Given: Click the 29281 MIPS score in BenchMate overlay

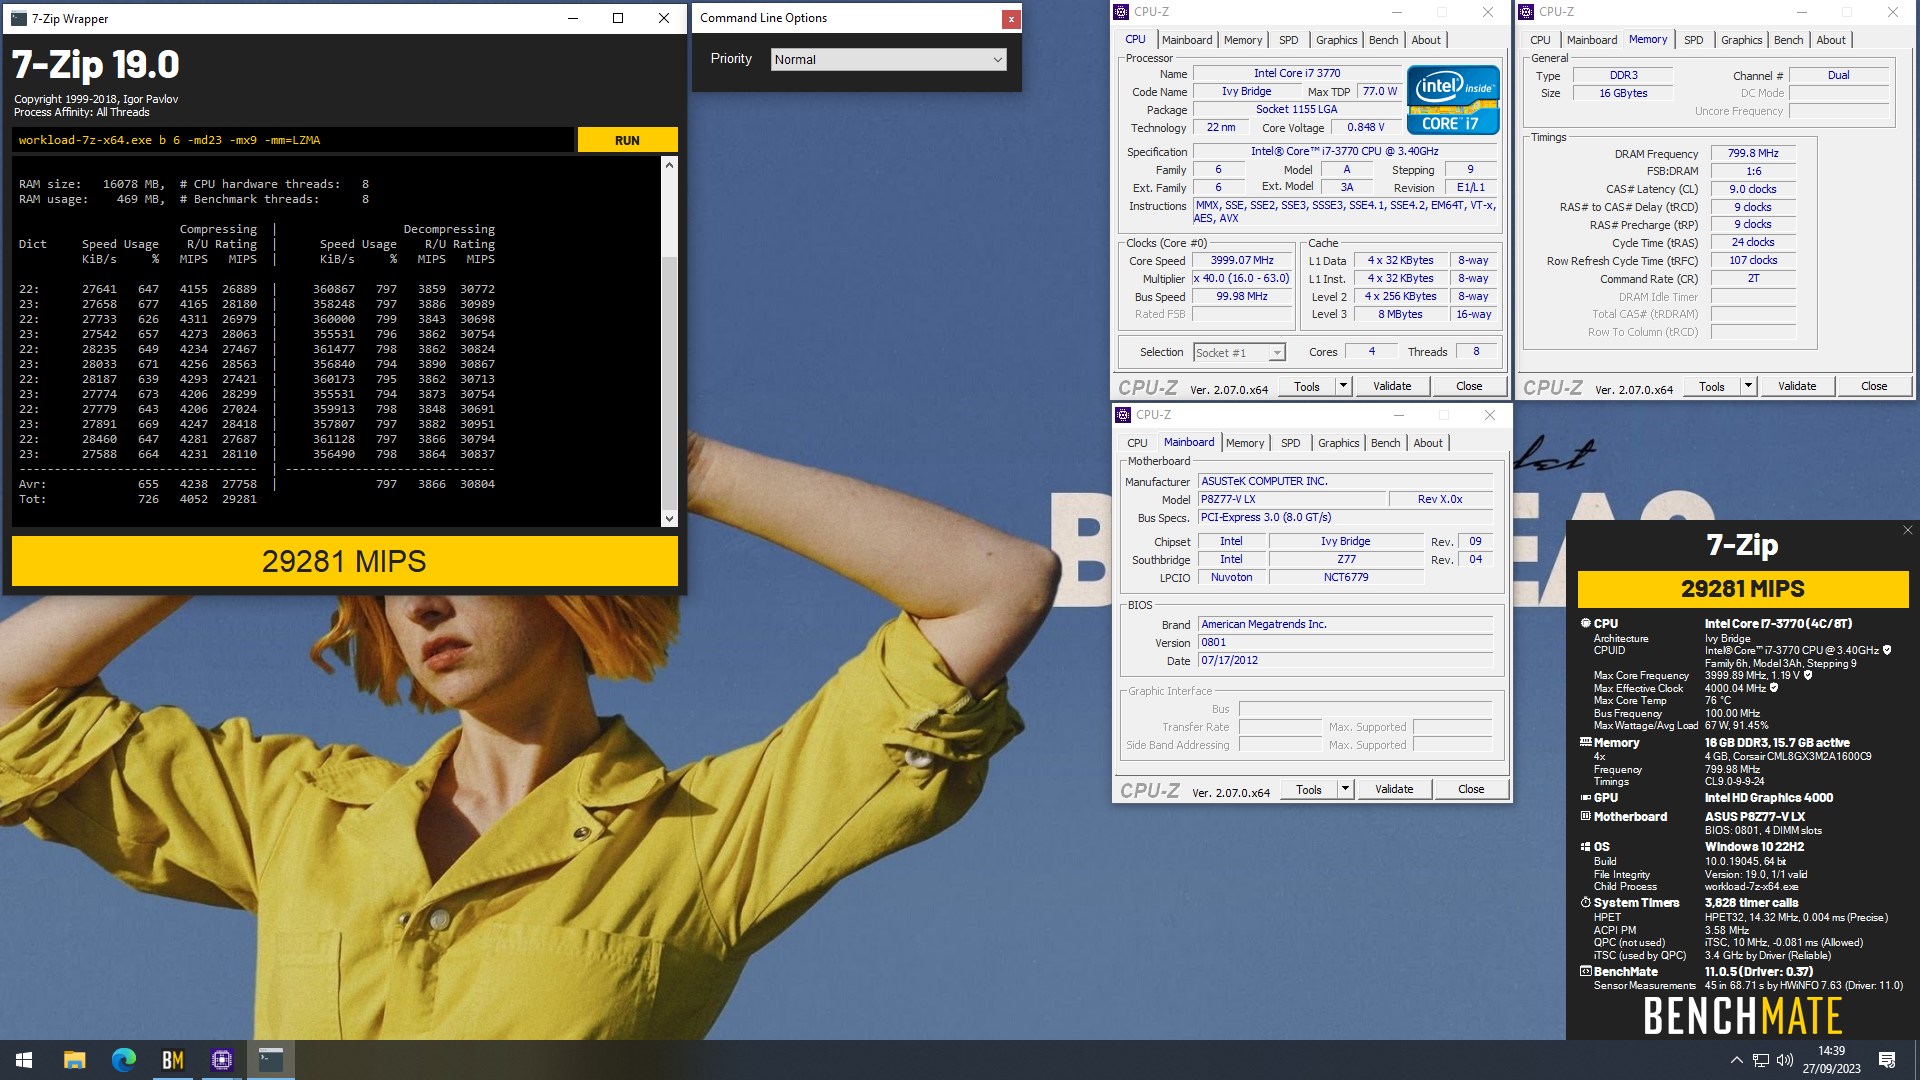Looking at the screenshot, I should point(1742,589).
